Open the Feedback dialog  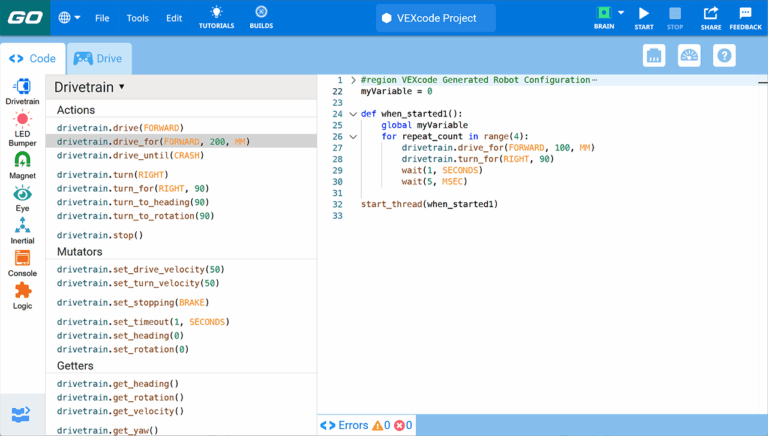pyautogui.click(x=745, y=18)
